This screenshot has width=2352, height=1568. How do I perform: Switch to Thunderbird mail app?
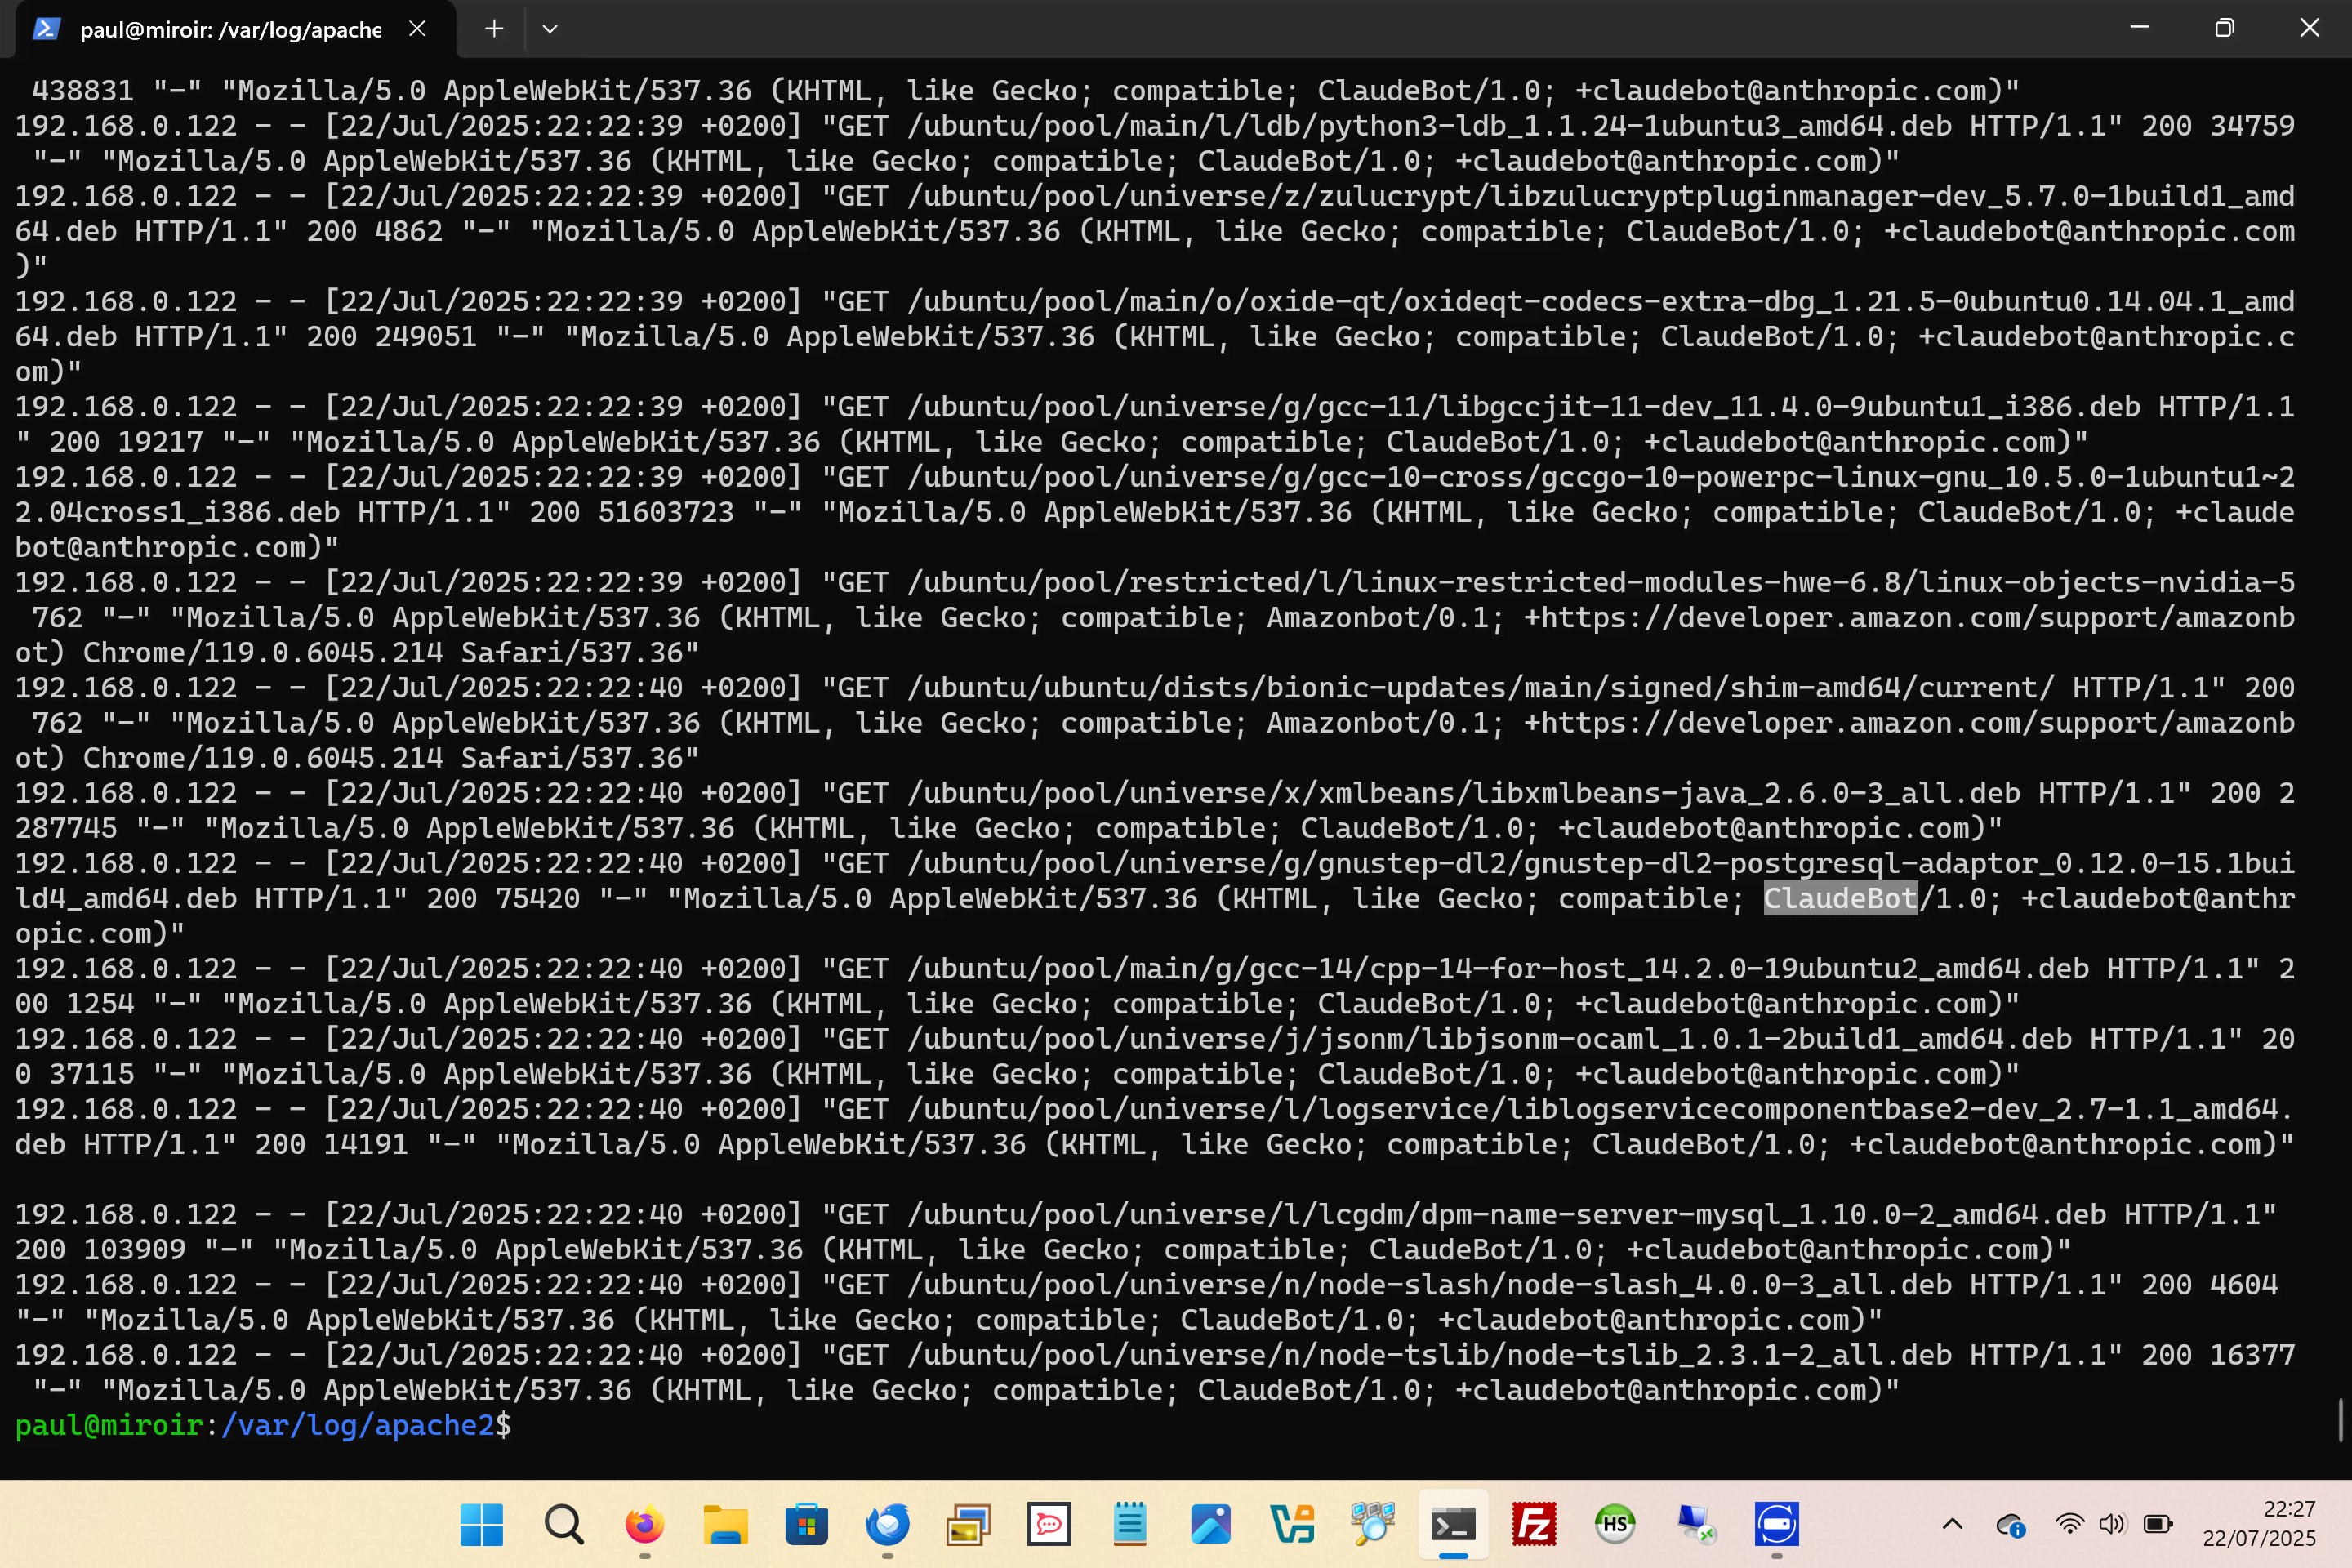(x=887, y=1525)
